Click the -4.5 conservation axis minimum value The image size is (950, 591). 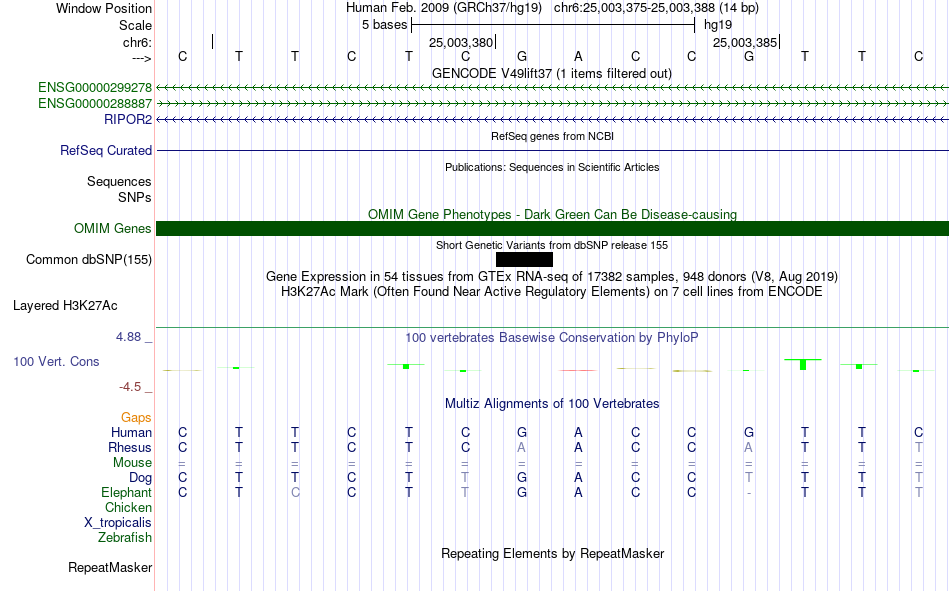130,387
